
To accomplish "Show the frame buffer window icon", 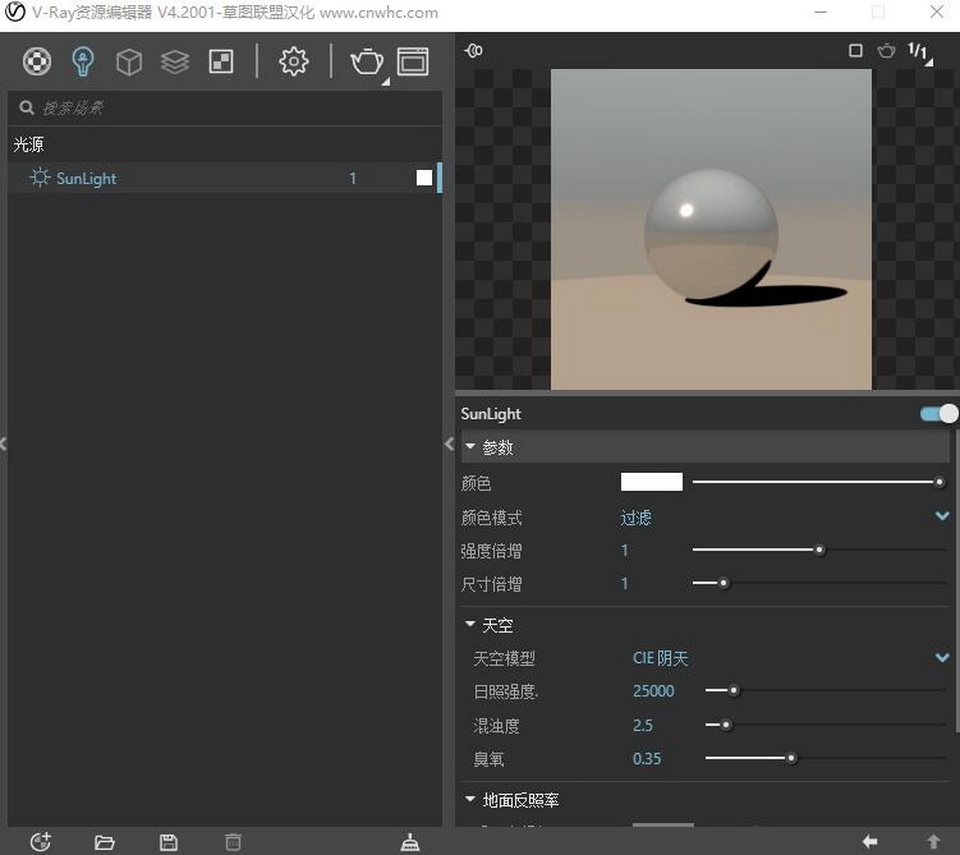I will (412, 62).
